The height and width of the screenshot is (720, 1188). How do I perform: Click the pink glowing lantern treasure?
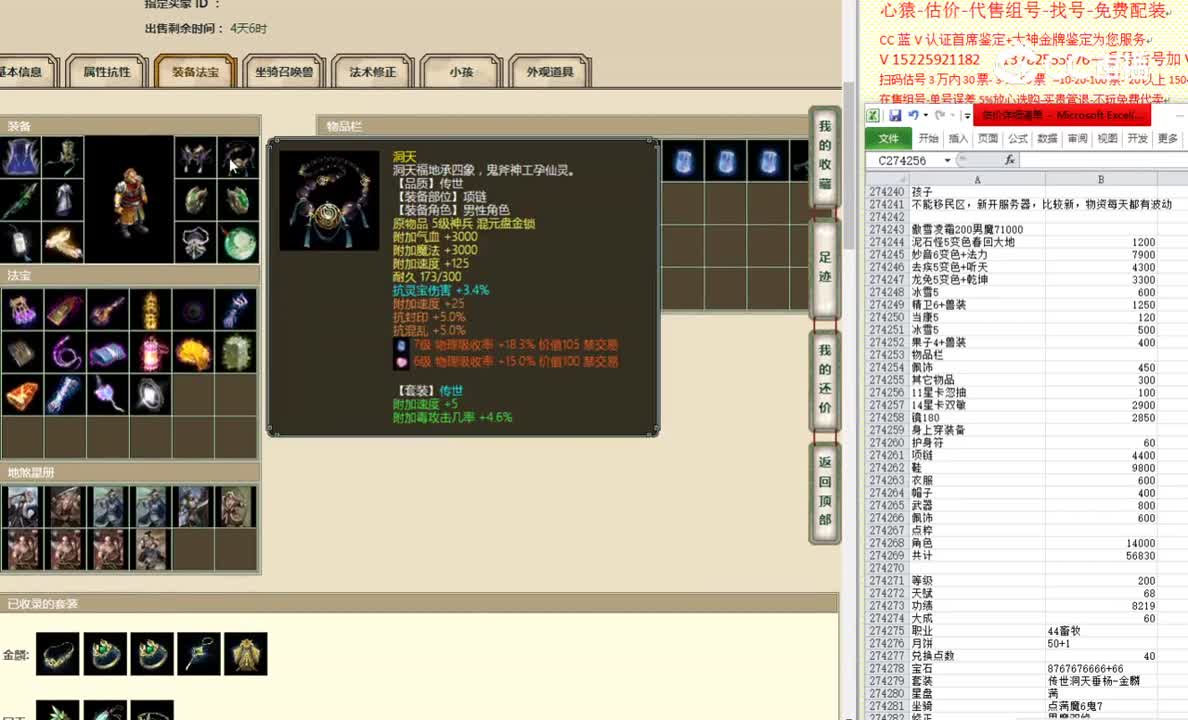tap(150, 352)
